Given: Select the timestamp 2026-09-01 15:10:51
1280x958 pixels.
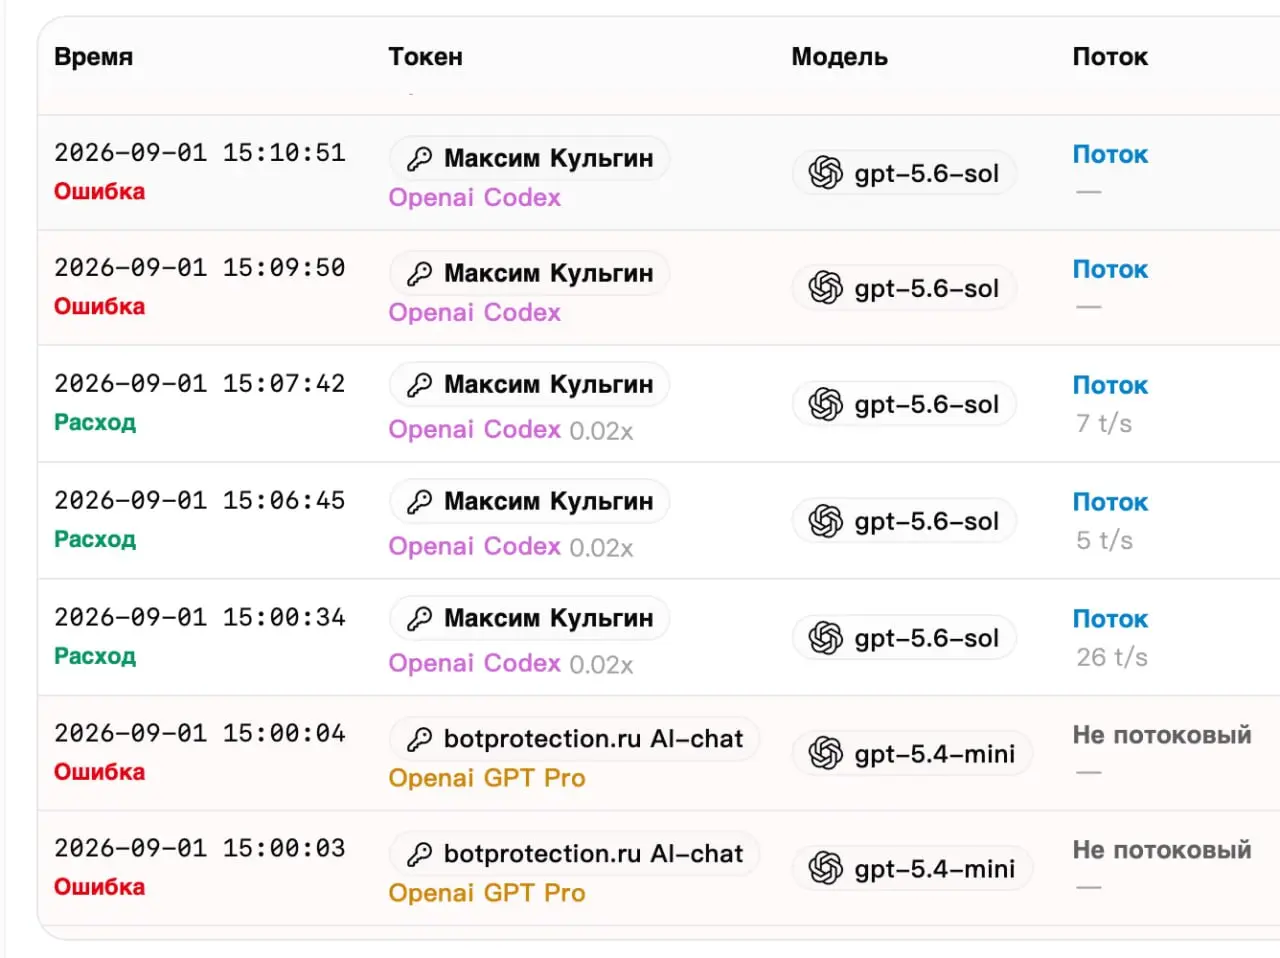Looking at the screenshot, I should (x=200, y=153).
